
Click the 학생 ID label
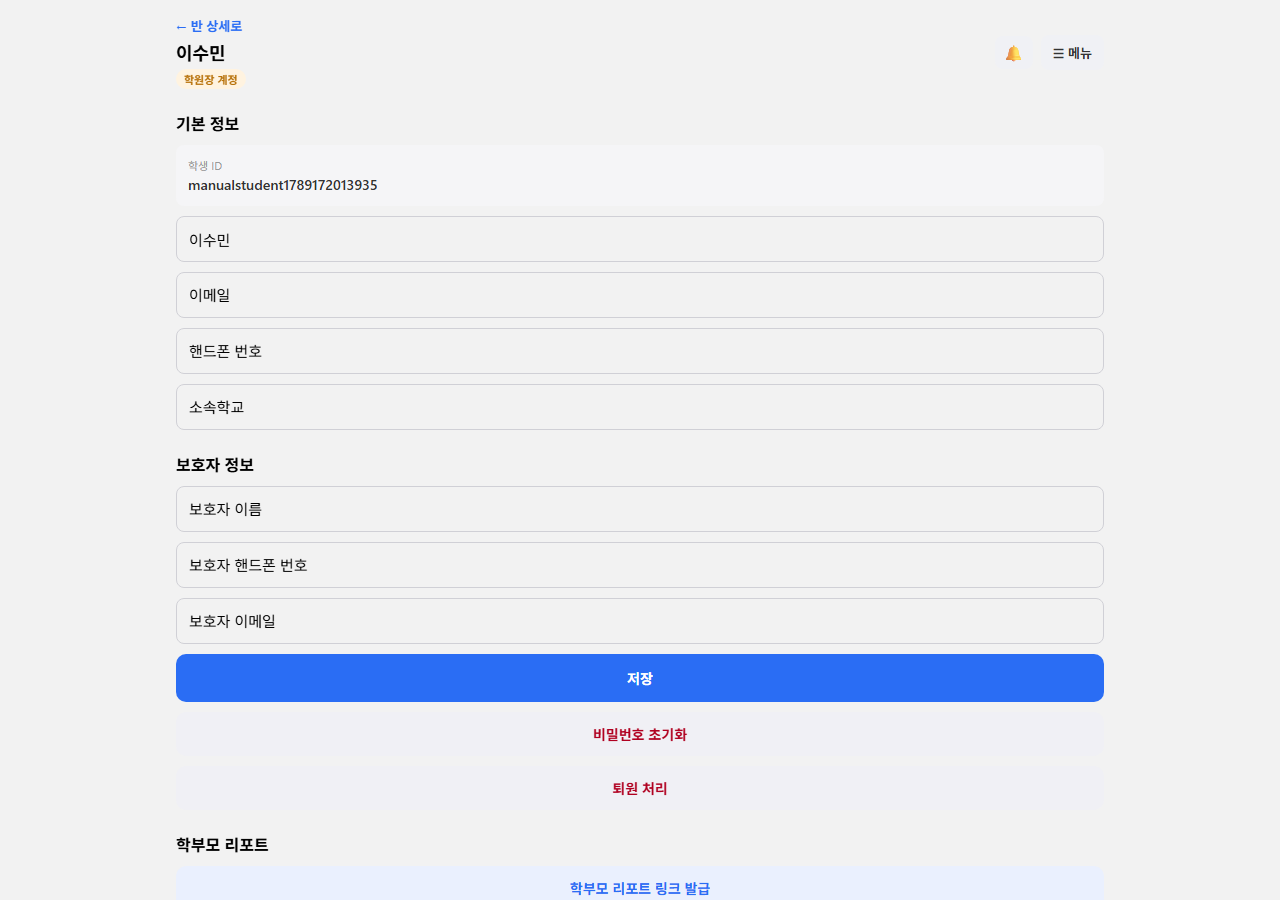tap(205, 166)
